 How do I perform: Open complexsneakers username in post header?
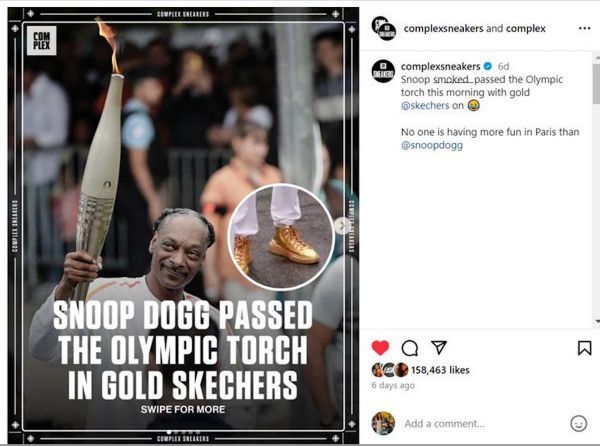[x=443, y=29]
